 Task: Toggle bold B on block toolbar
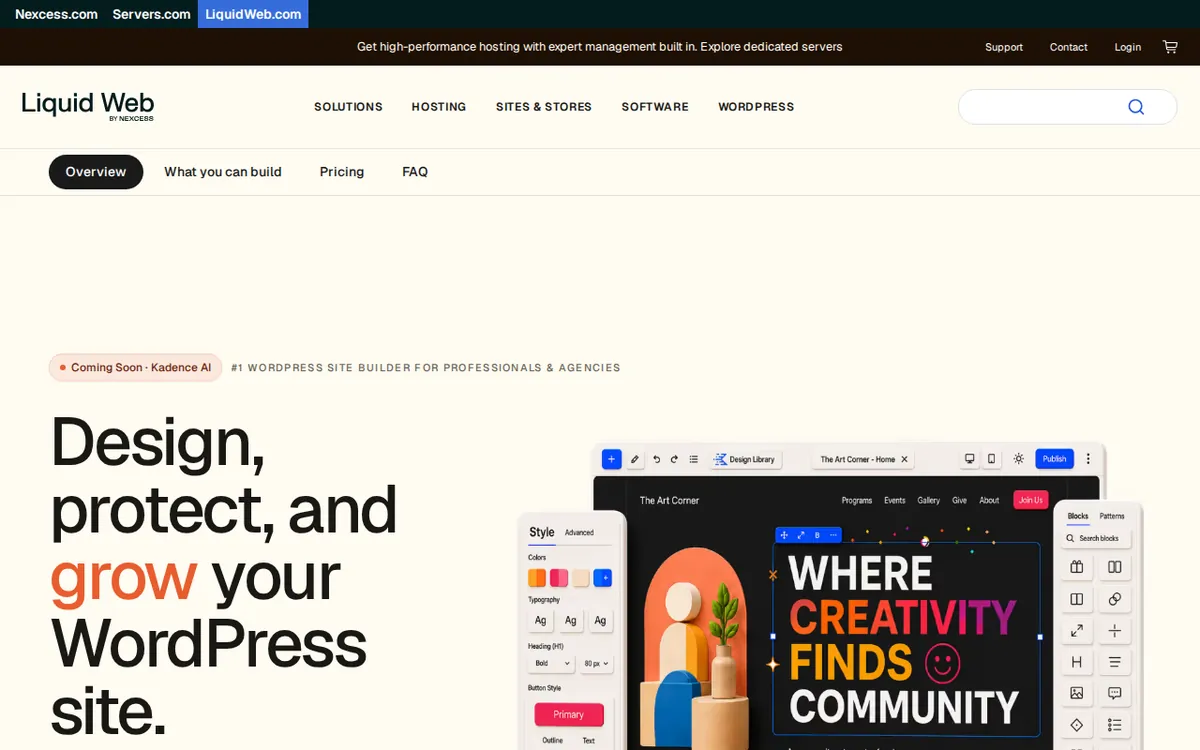817,535
